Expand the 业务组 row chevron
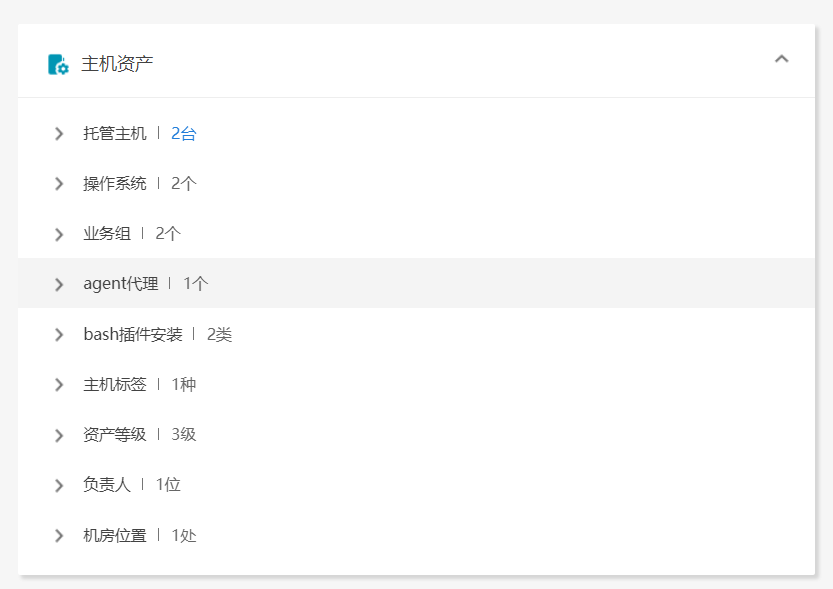Screen dimensions: 833x589 (x=59, y=234)
